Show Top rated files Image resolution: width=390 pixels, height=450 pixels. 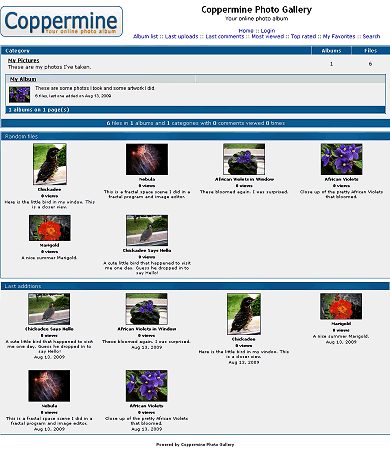303,36
